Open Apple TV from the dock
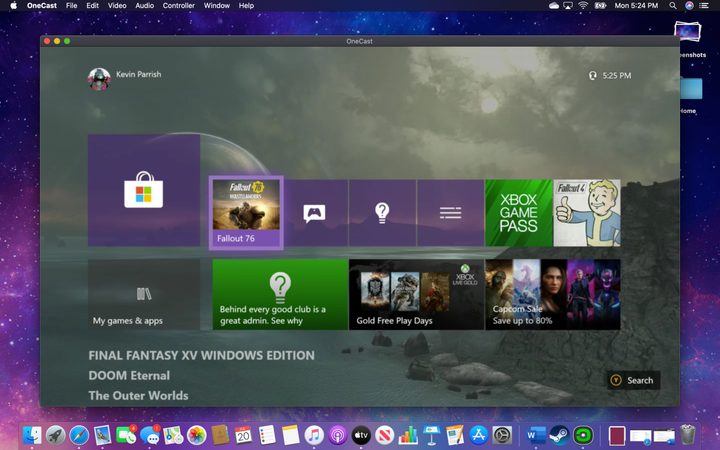Viewport: 720px width, 450px height. (361, 434)
